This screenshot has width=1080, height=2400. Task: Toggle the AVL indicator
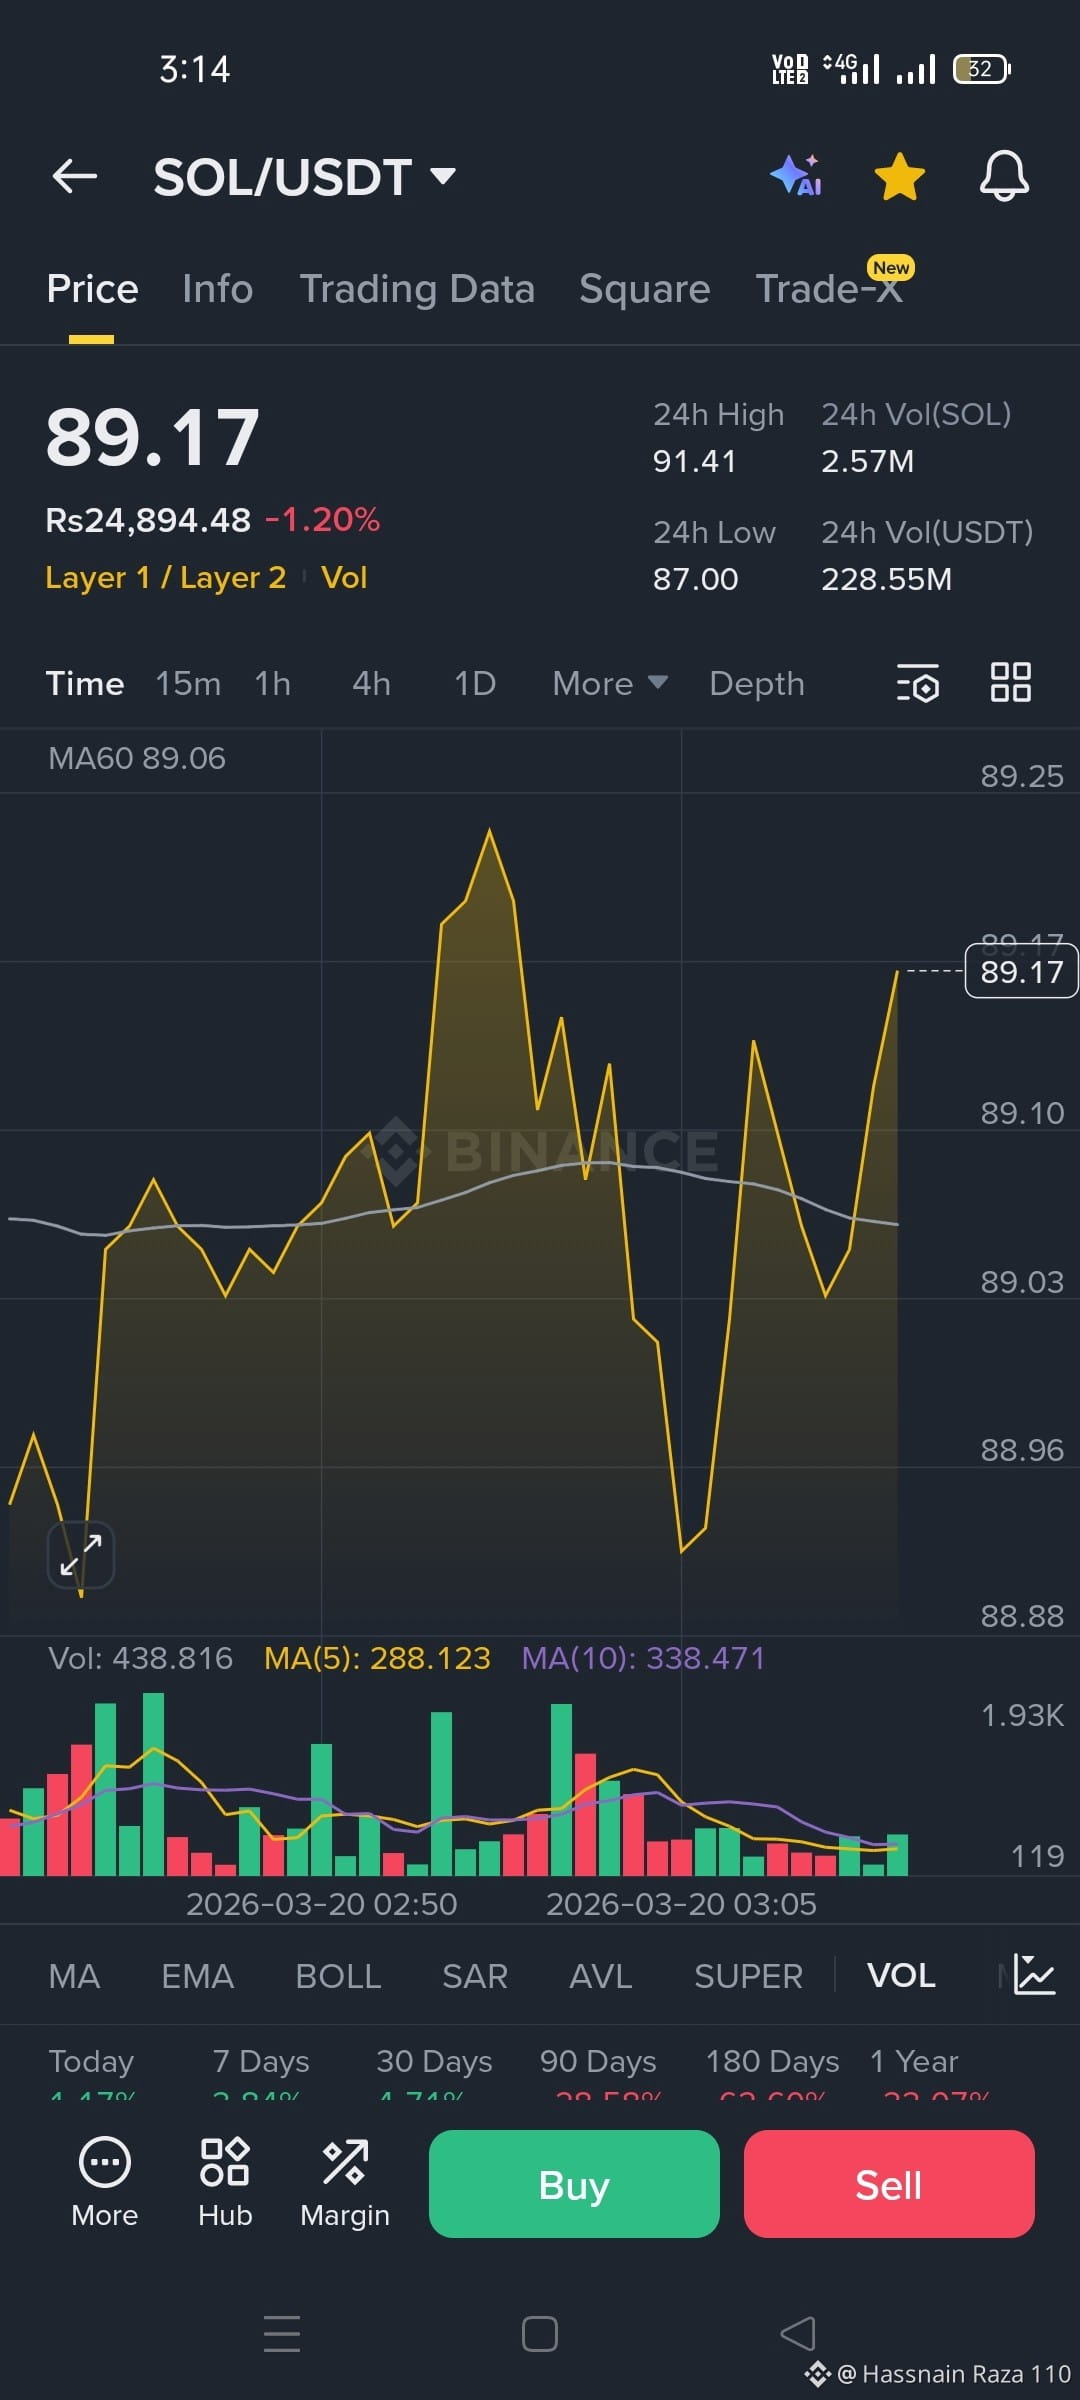pyautogui.click(x=600, y=1976)
